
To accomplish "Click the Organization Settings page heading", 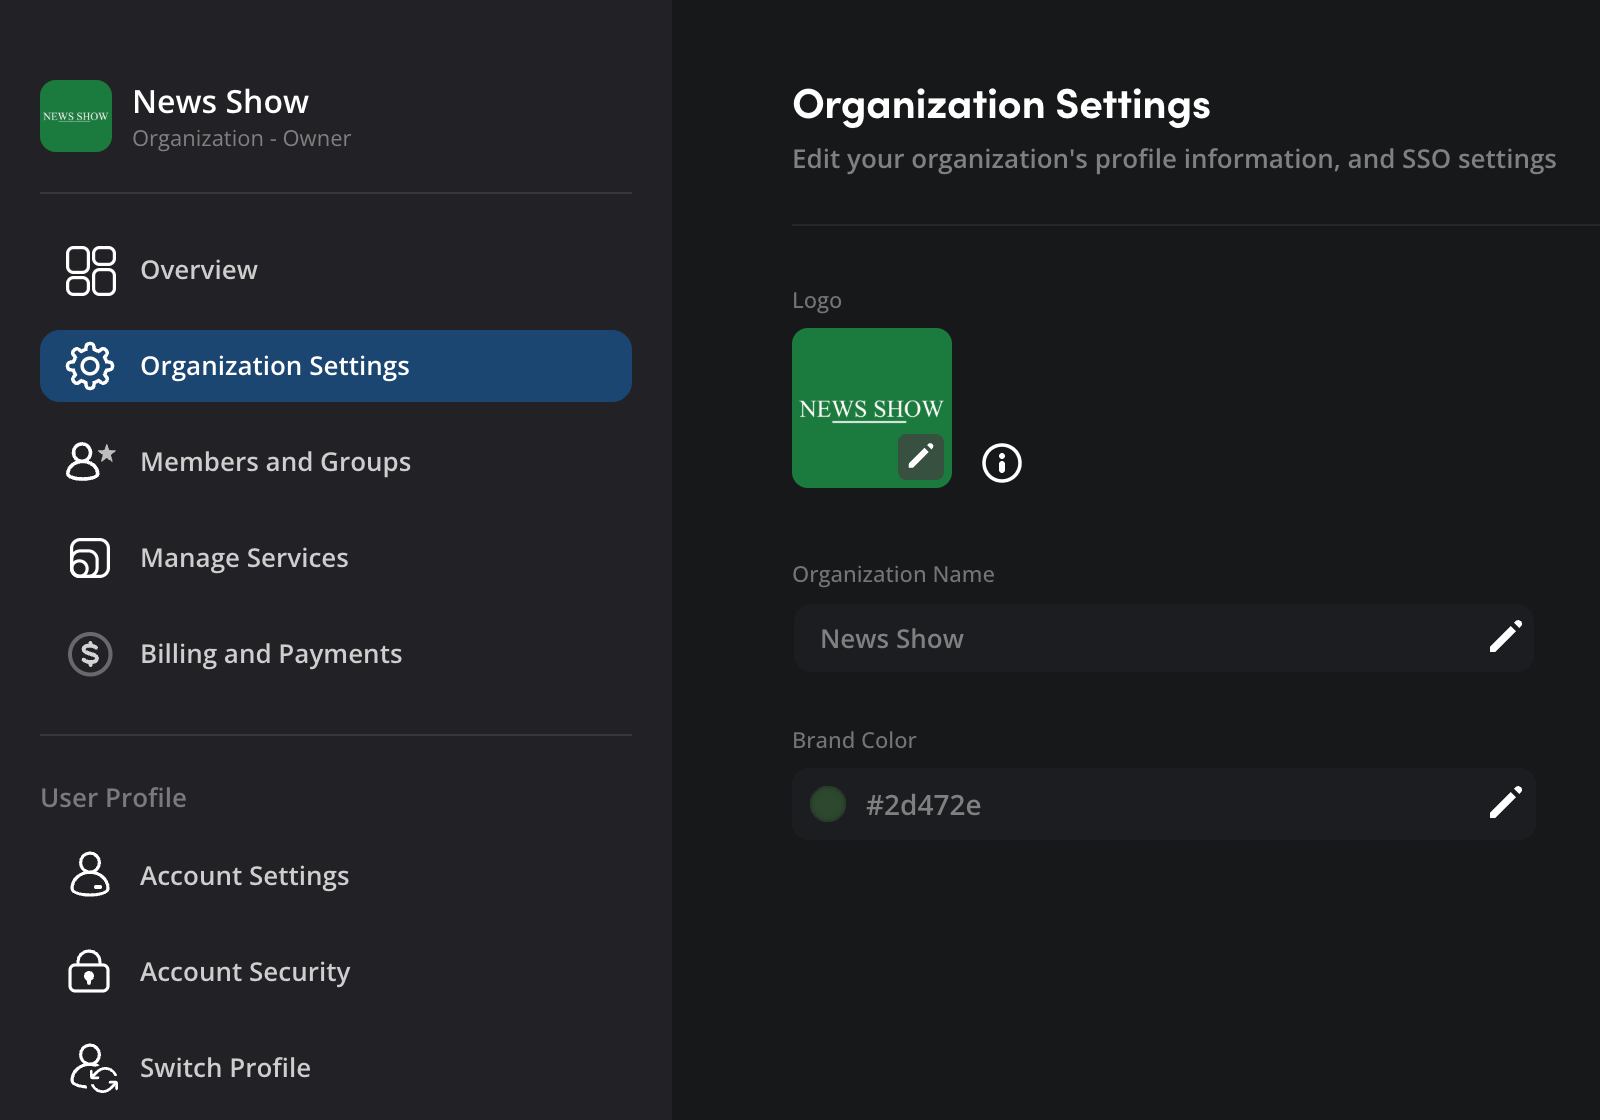I will pos(1001,105).
